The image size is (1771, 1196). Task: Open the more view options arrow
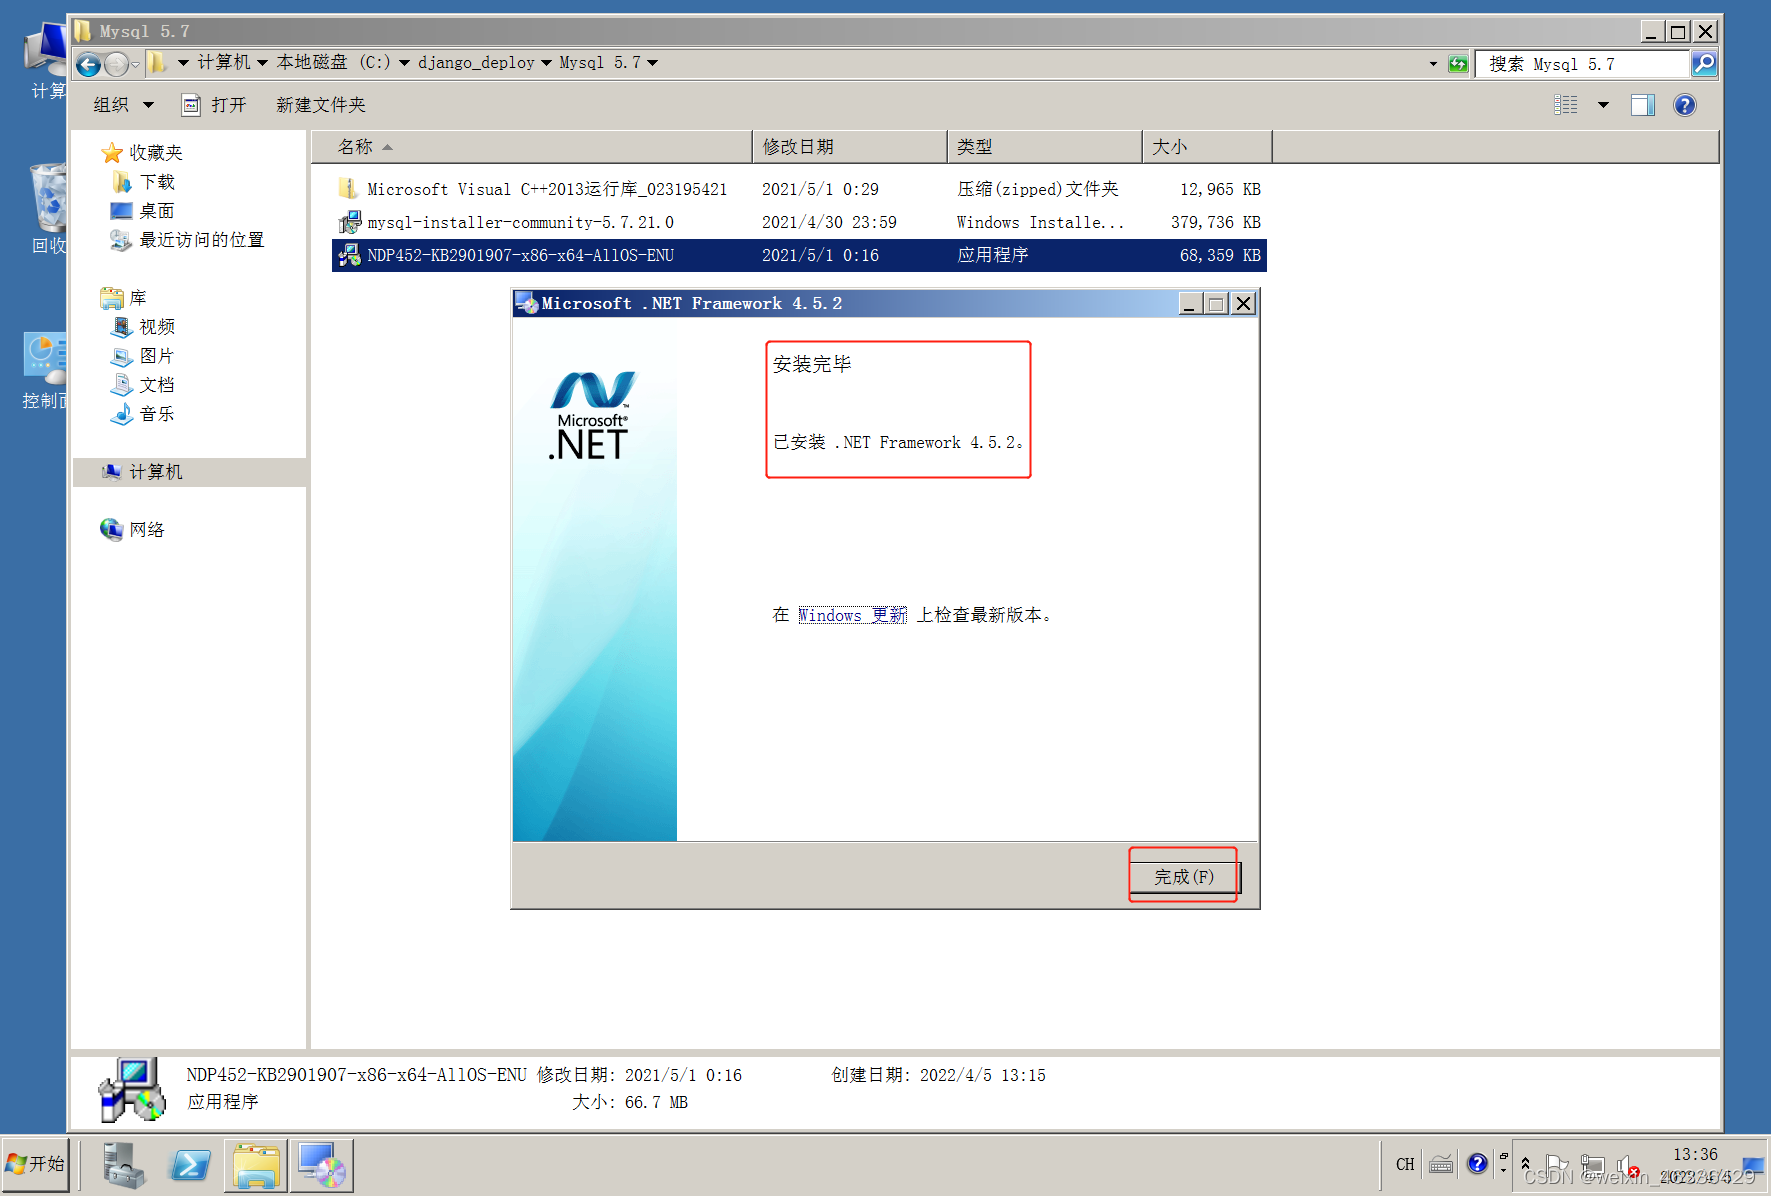pyautogui.click(x=1603, y=105)
